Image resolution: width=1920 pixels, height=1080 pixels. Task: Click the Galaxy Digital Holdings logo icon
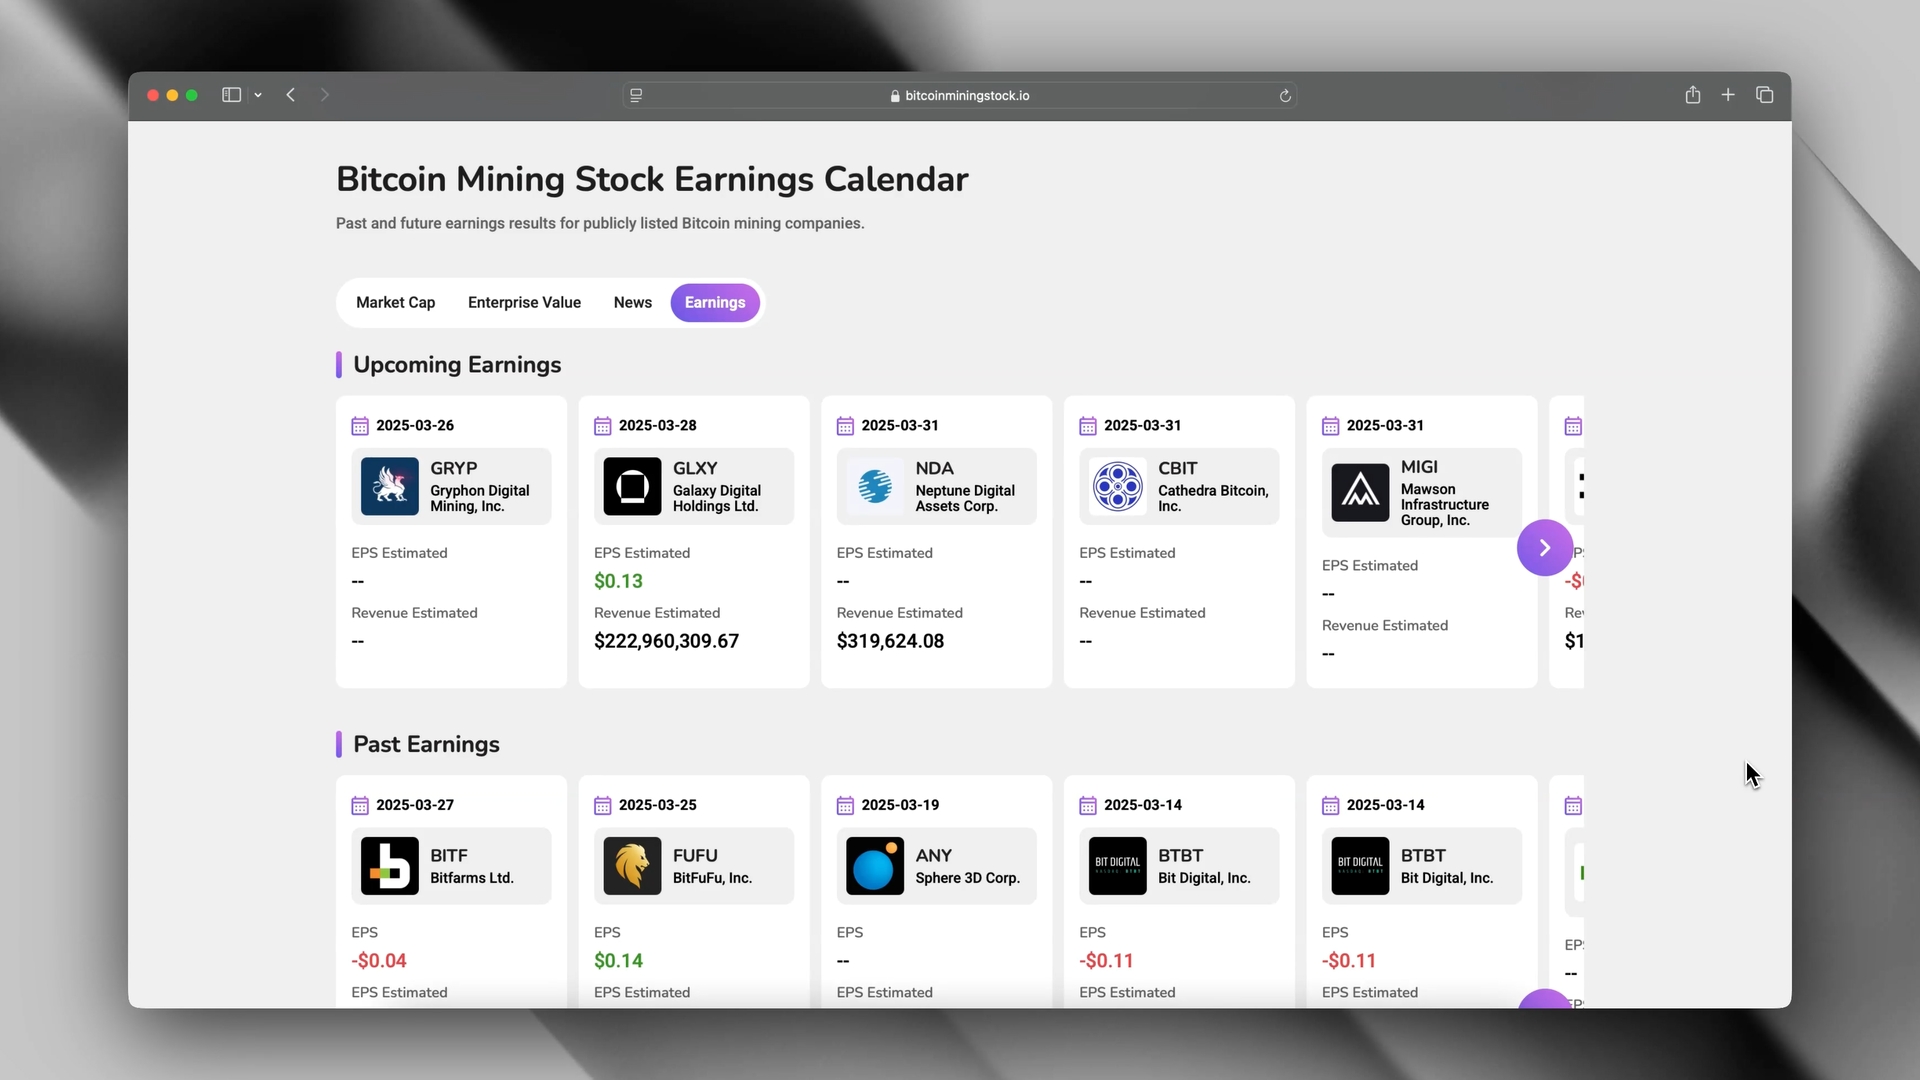632,487
